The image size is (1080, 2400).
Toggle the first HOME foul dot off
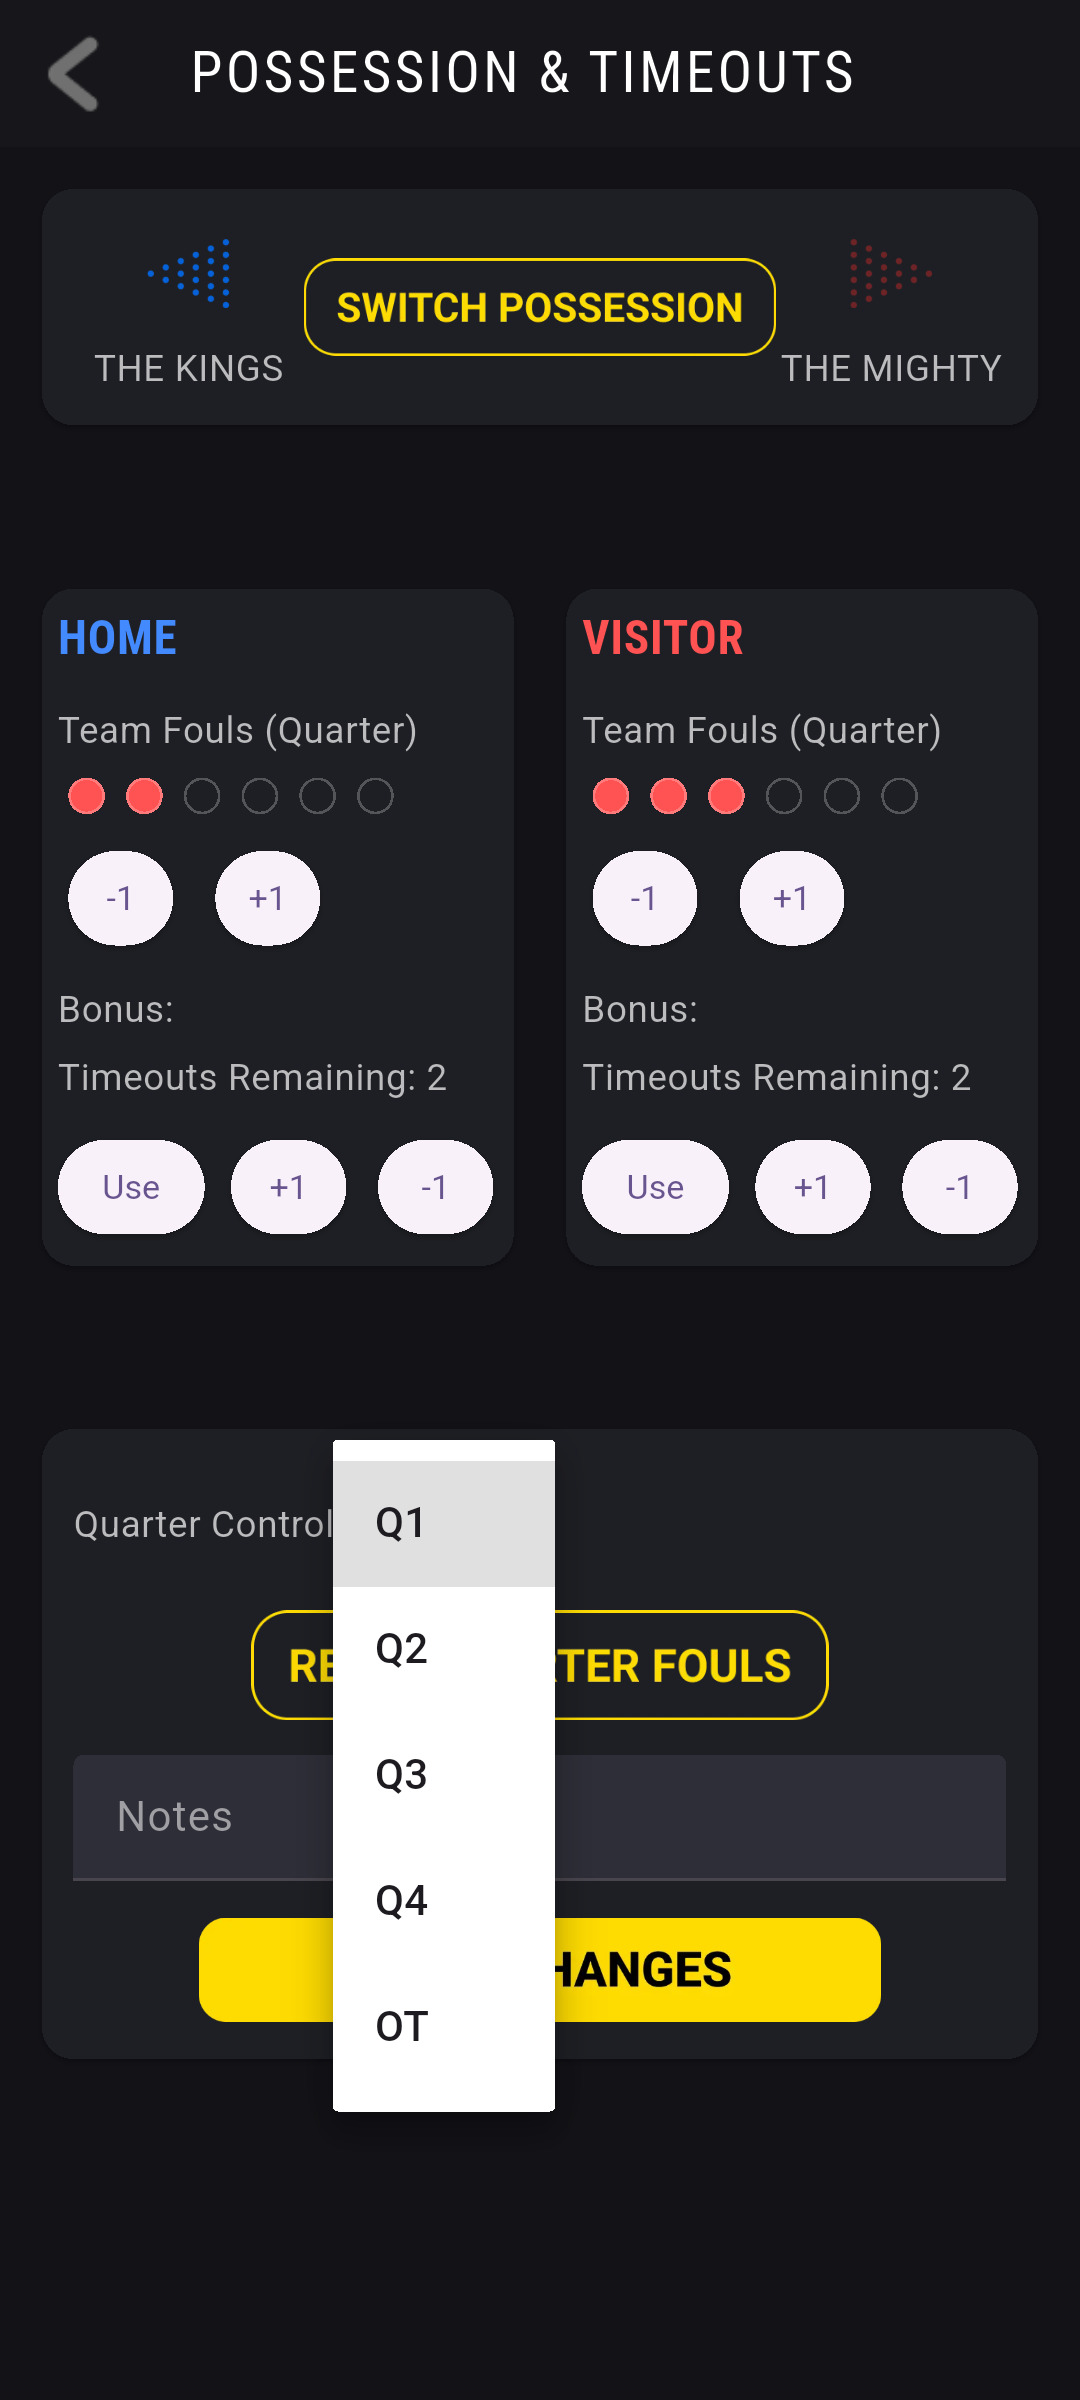(x=87, y=795)
